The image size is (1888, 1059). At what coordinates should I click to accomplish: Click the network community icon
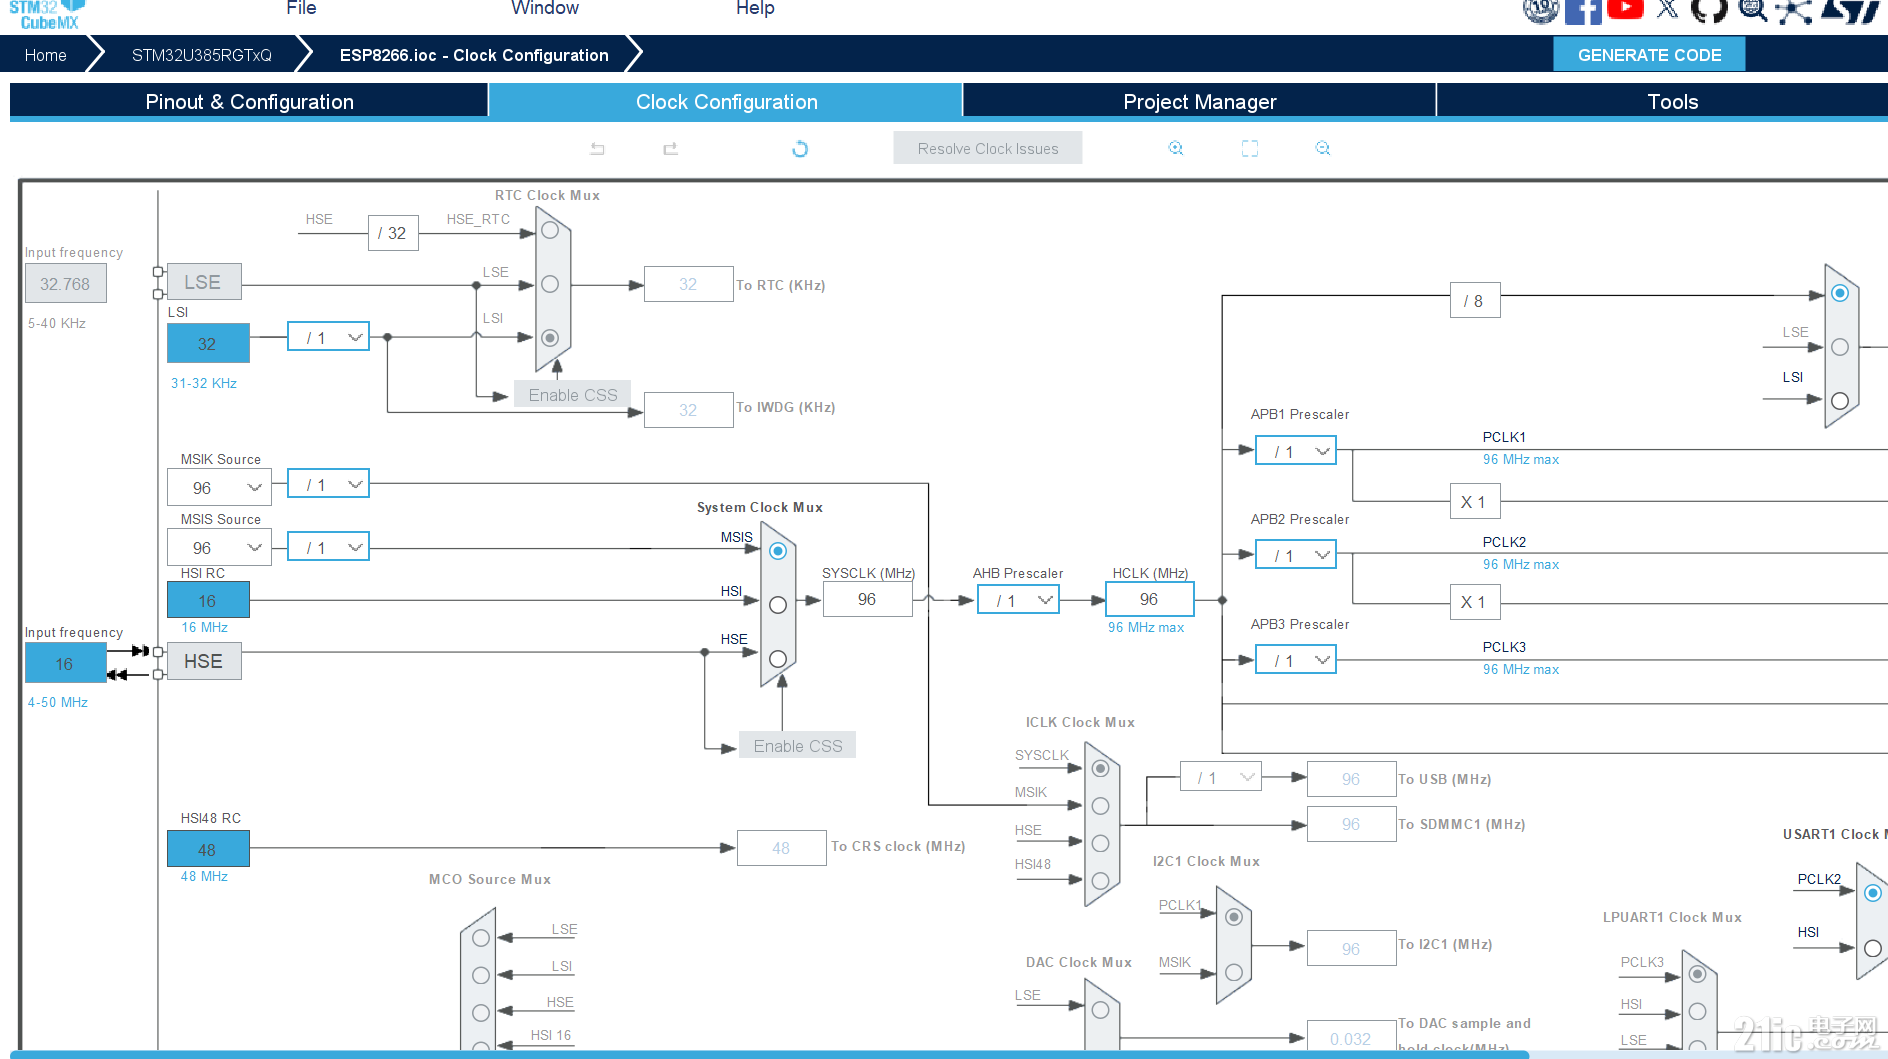tap(1794, 10)
